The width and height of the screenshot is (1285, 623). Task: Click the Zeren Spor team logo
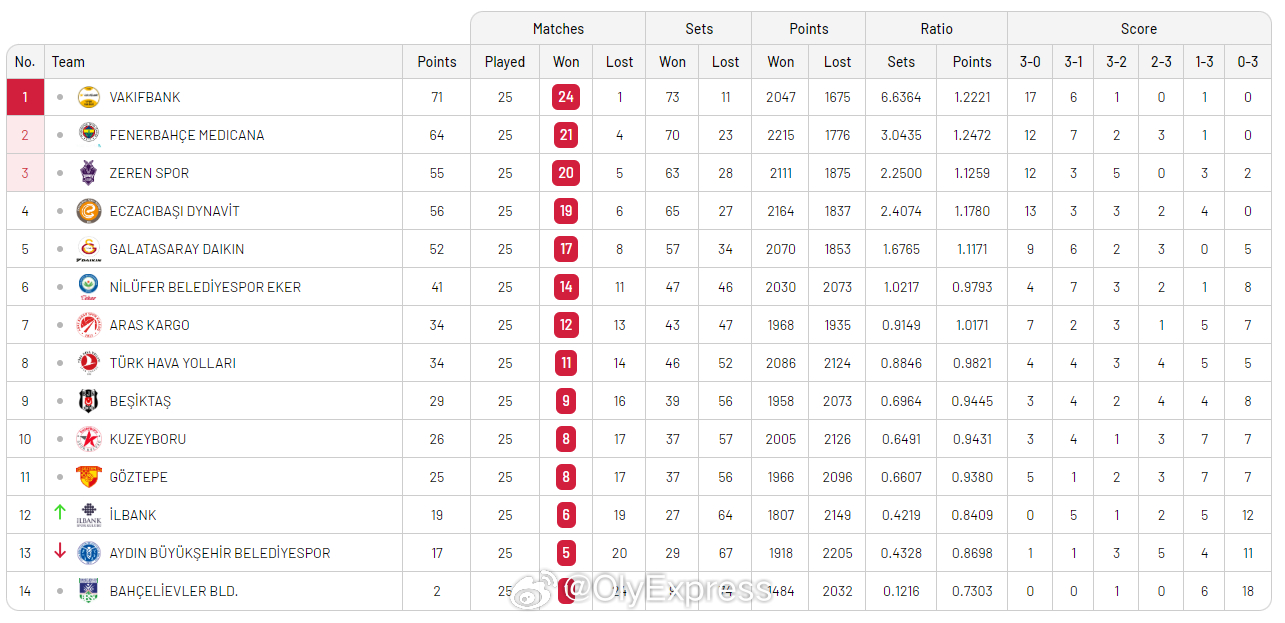[89, 173]
